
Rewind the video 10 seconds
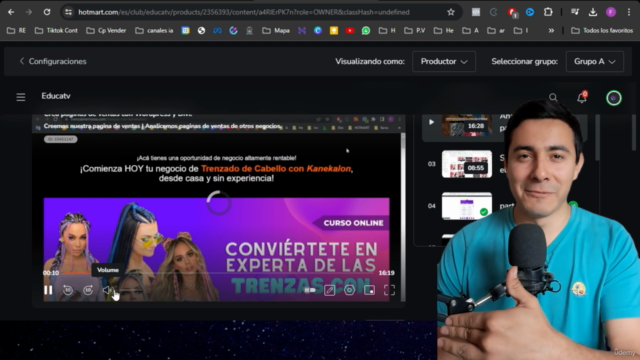click(68, 290)
